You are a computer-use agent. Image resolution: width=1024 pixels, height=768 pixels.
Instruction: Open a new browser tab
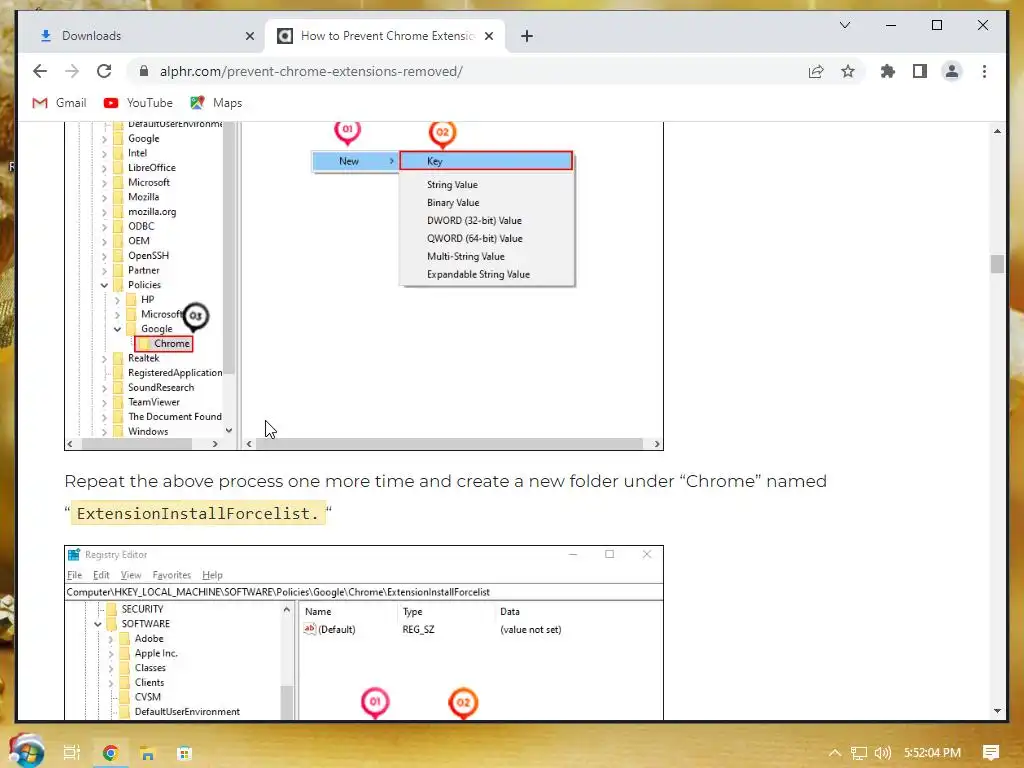pyautogui.click(x=527, y=36)
